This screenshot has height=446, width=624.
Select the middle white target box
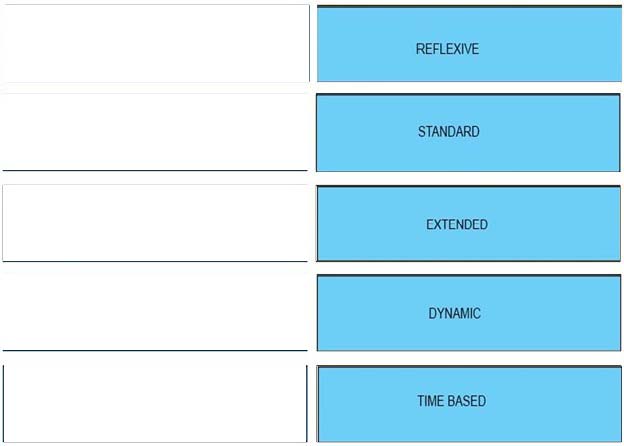click(x=155, y=223)
